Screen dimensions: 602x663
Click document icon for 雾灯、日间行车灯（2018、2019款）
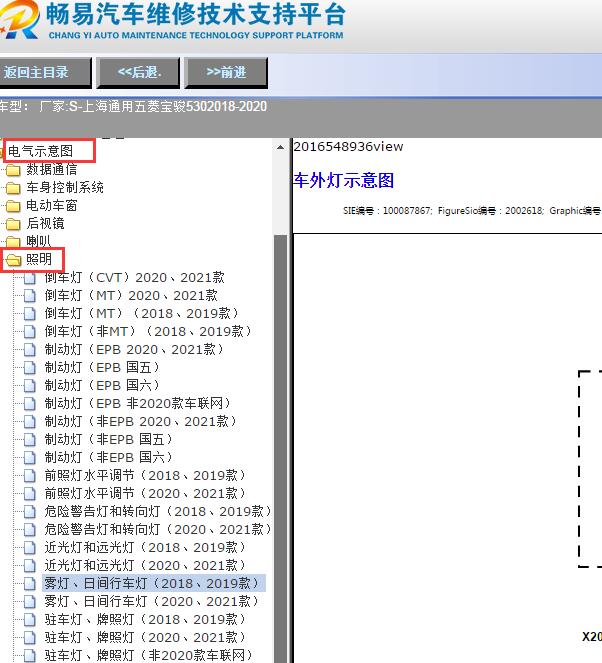pos(30,584)
